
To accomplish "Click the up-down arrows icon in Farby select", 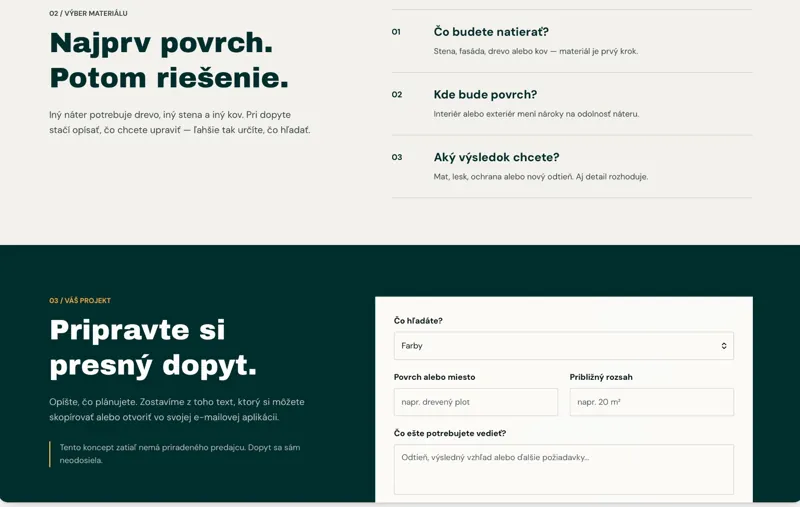I will click(723, 346).
